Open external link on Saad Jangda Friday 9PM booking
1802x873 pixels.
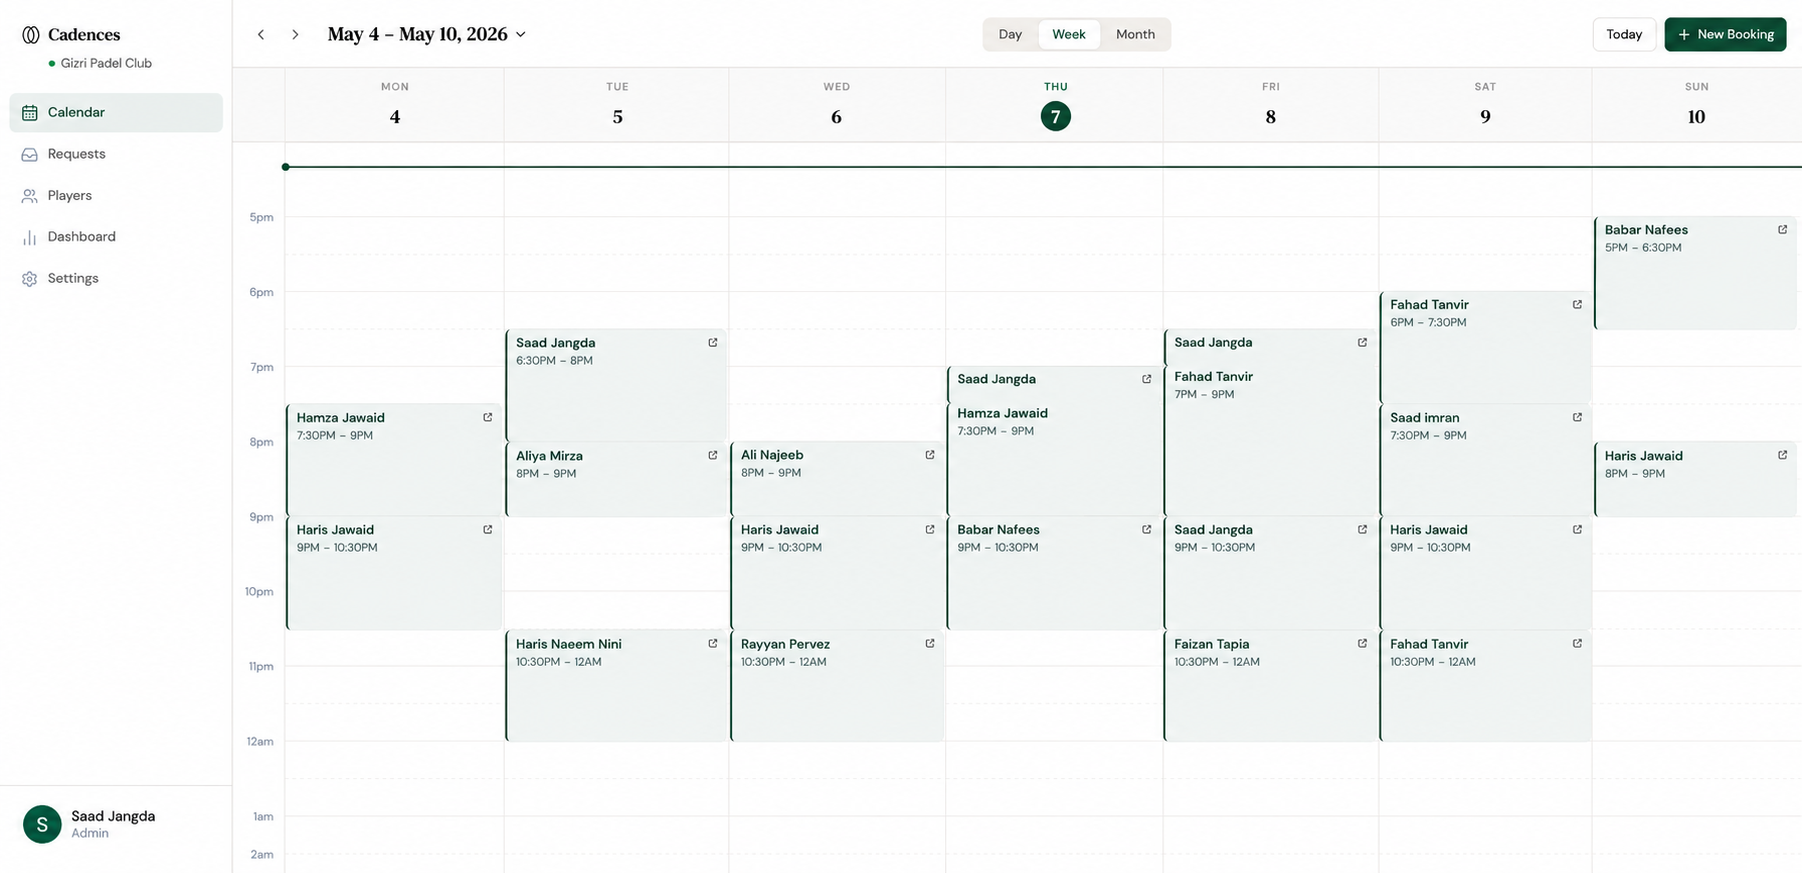click(1362, 530)
